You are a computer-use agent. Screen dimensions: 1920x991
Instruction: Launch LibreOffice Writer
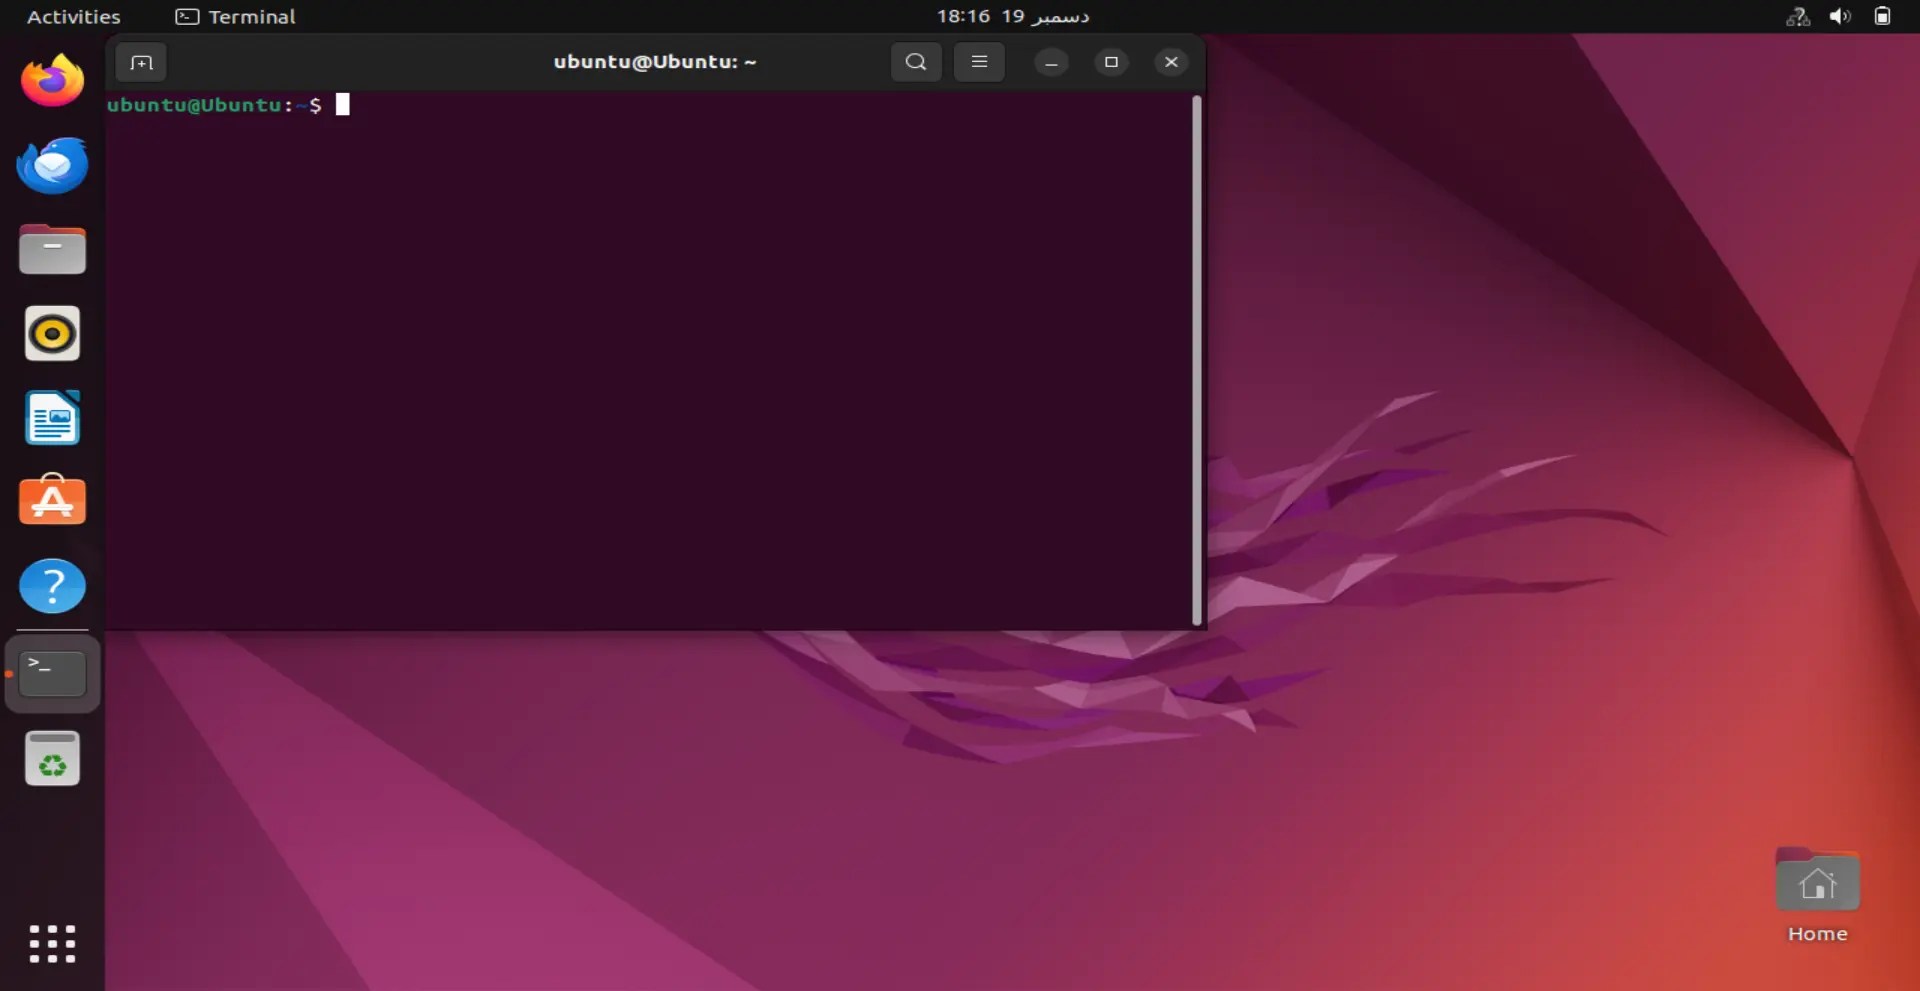pyautogui.click(x=52, y=418)
